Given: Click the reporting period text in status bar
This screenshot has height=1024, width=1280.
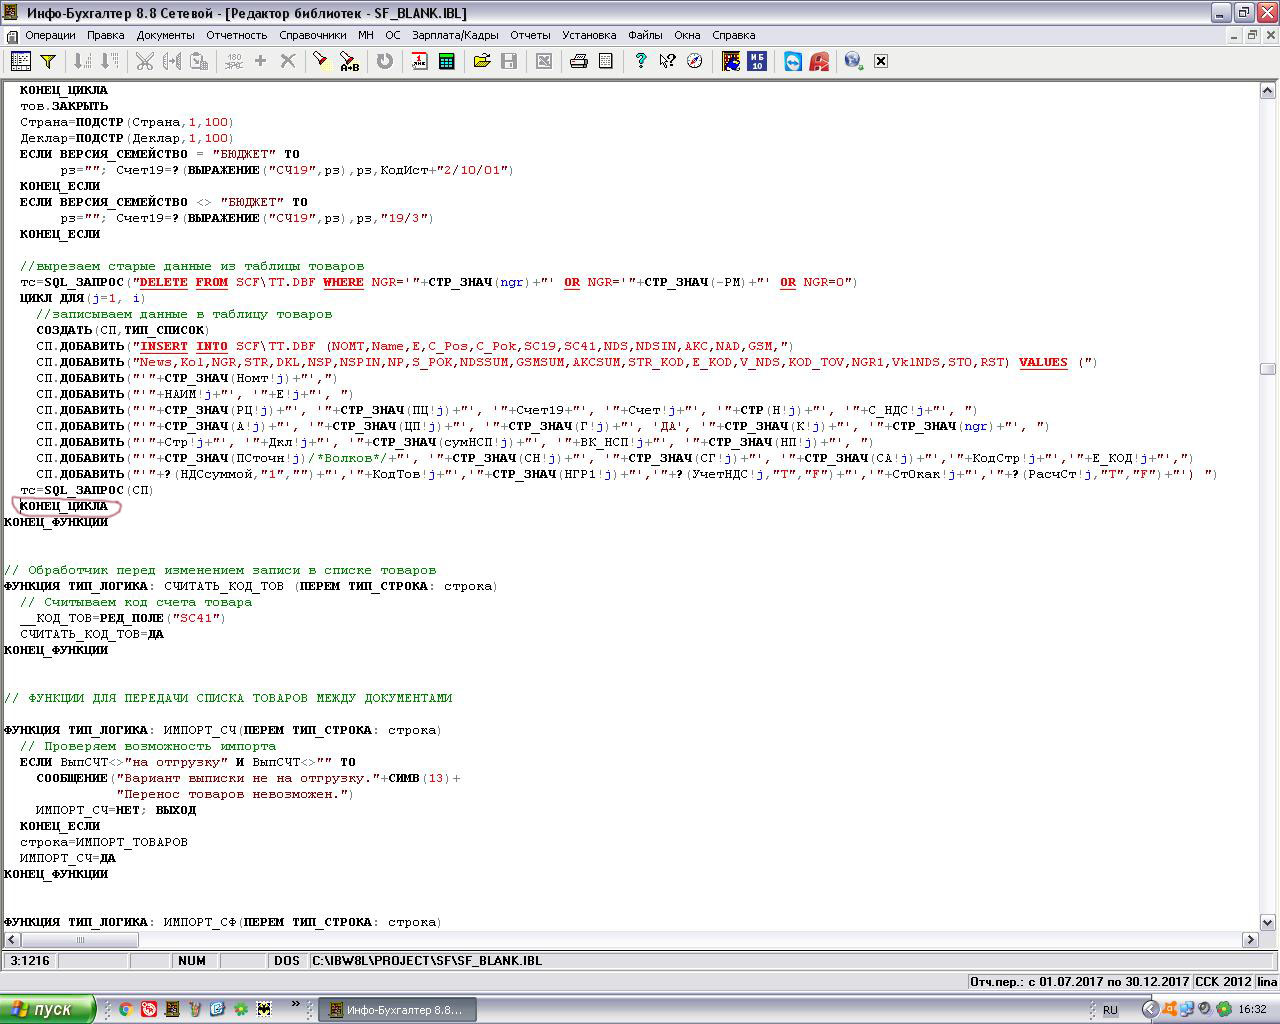Looking at the screenshot, I should (1079, 982).
